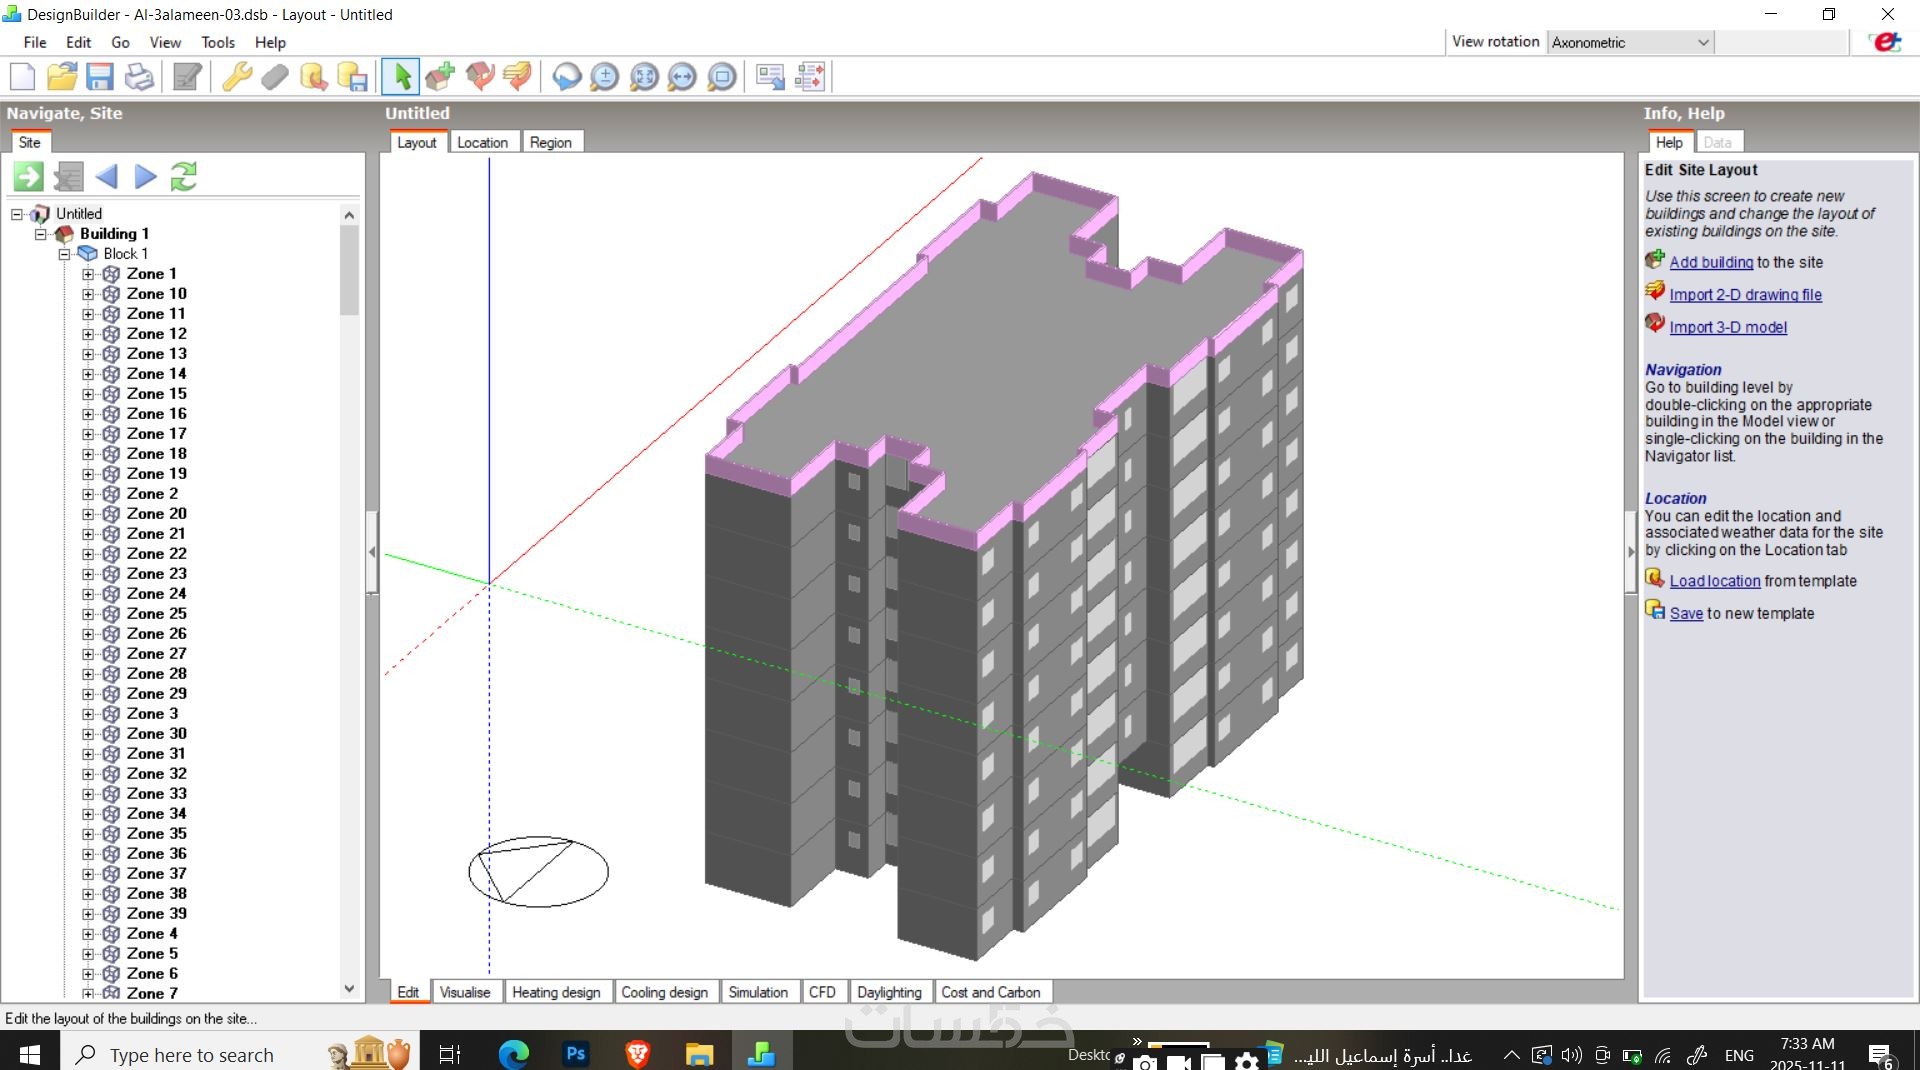Click the Import 2-D drawing file link
Screen dimensions: 1920x1070
tap(1745, 295)
